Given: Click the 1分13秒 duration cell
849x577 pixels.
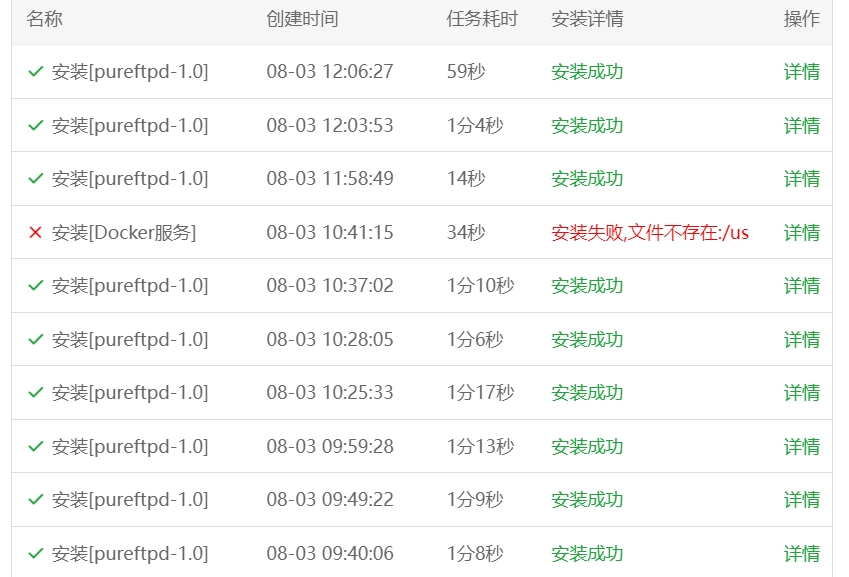Looking at the screenshot, I should tap(480, 447).
